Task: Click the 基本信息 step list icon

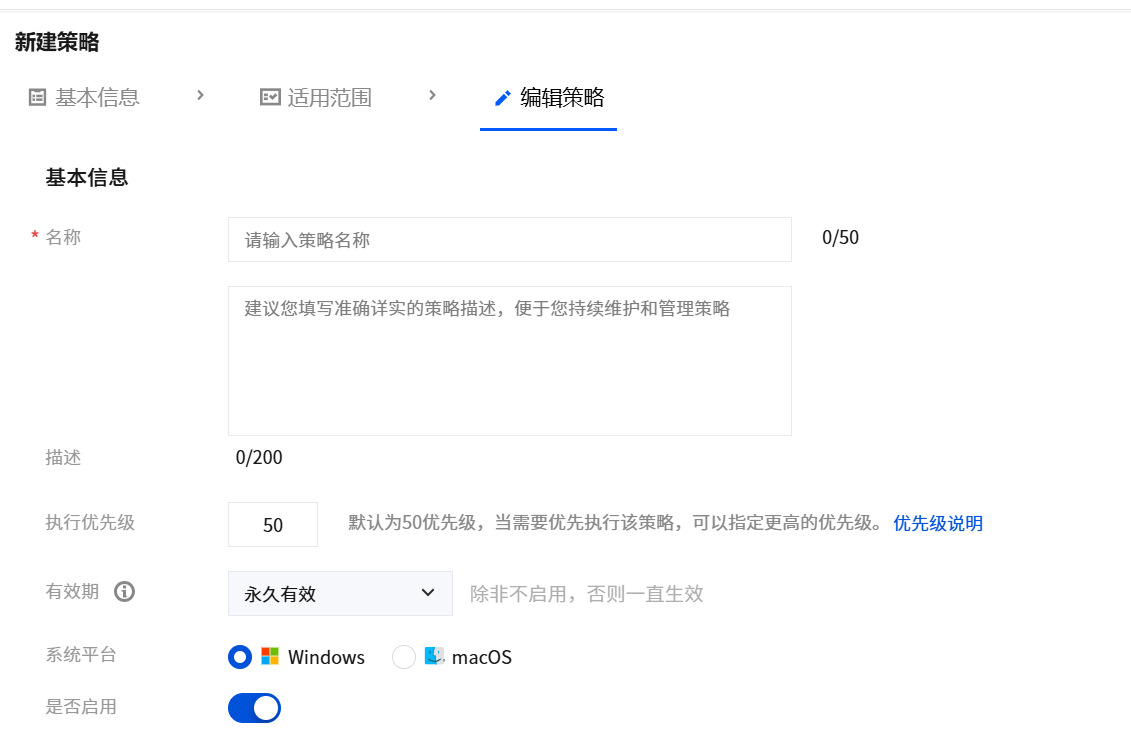Action: pos(38,97)
